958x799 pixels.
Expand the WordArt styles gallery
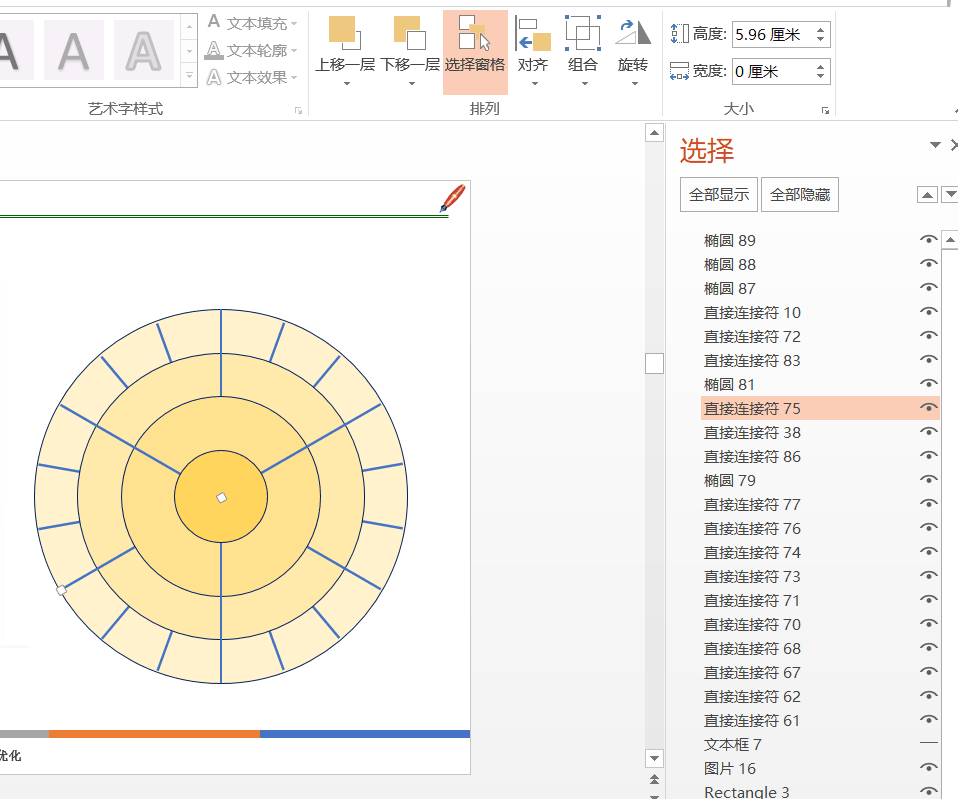click(x=189, y=76)
